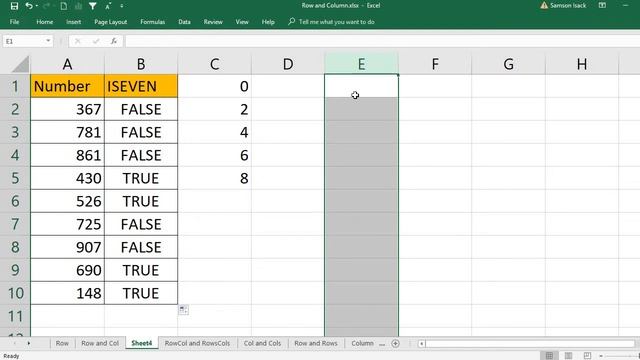Select the TRUE cell beside 690
This screenshot has height=360, width=640.
tap(141, 270)
